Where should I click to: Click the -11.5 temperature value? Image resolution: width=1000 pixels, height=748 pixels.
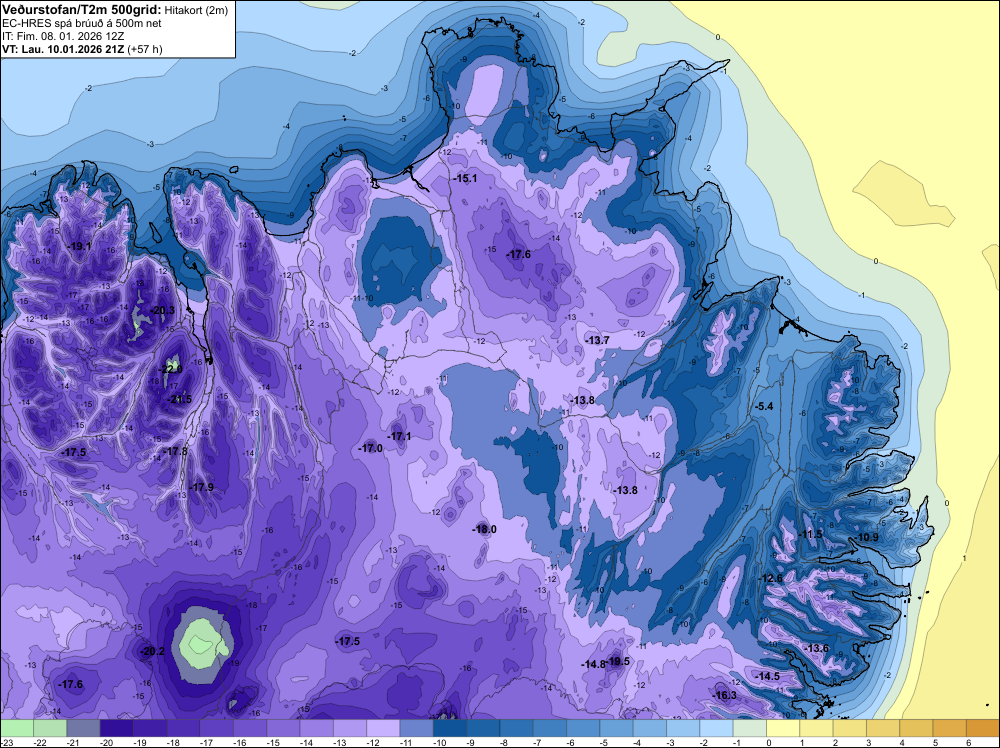tap(811, 534)
